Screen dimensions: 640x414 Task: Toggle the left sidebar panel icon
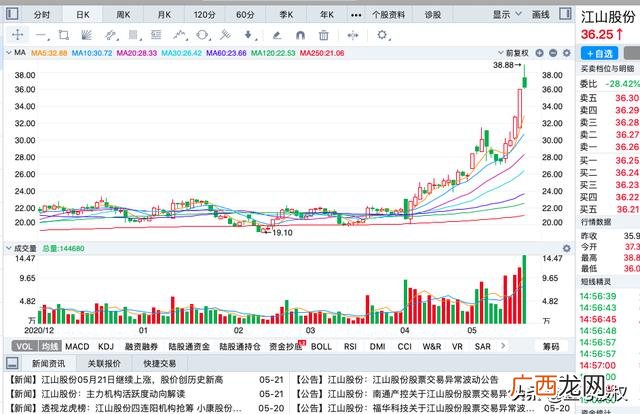coord(12,14)
